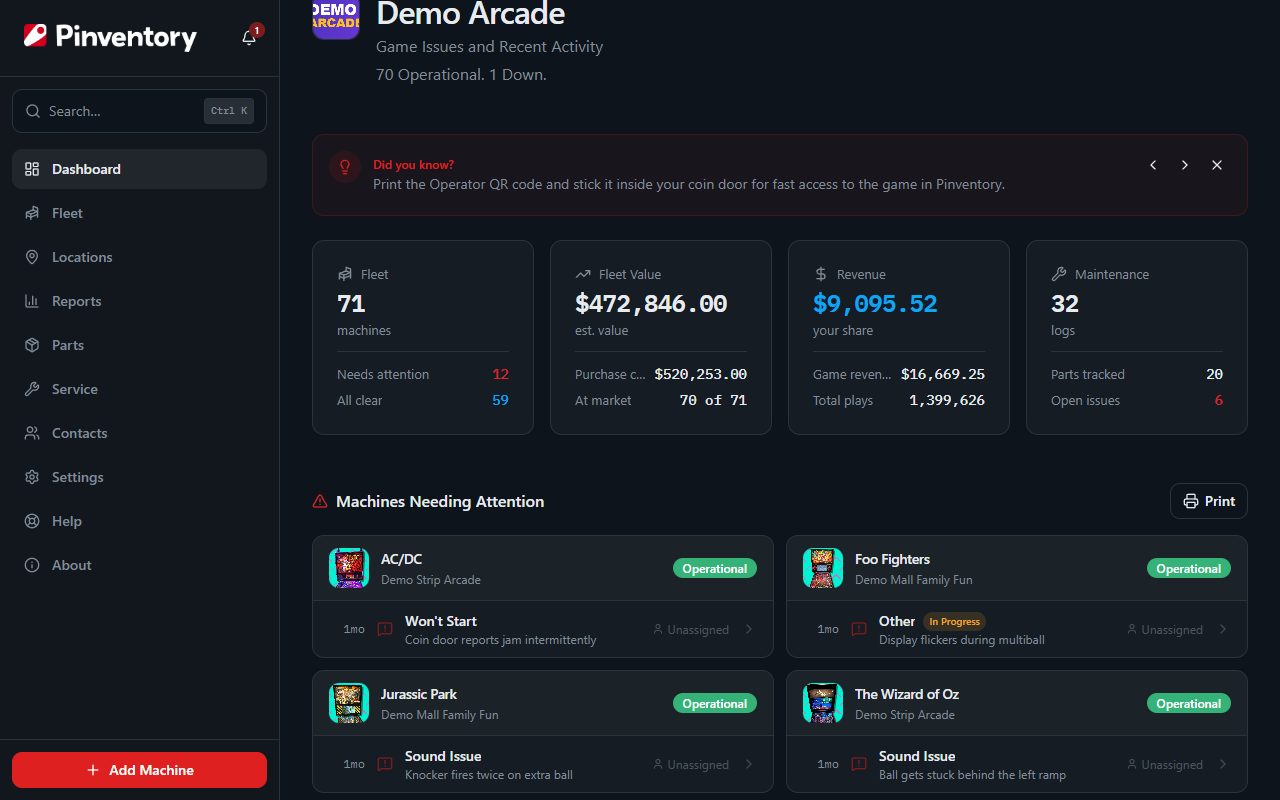
Task: Click the Service wrench icon
Action: pos(32,389)
